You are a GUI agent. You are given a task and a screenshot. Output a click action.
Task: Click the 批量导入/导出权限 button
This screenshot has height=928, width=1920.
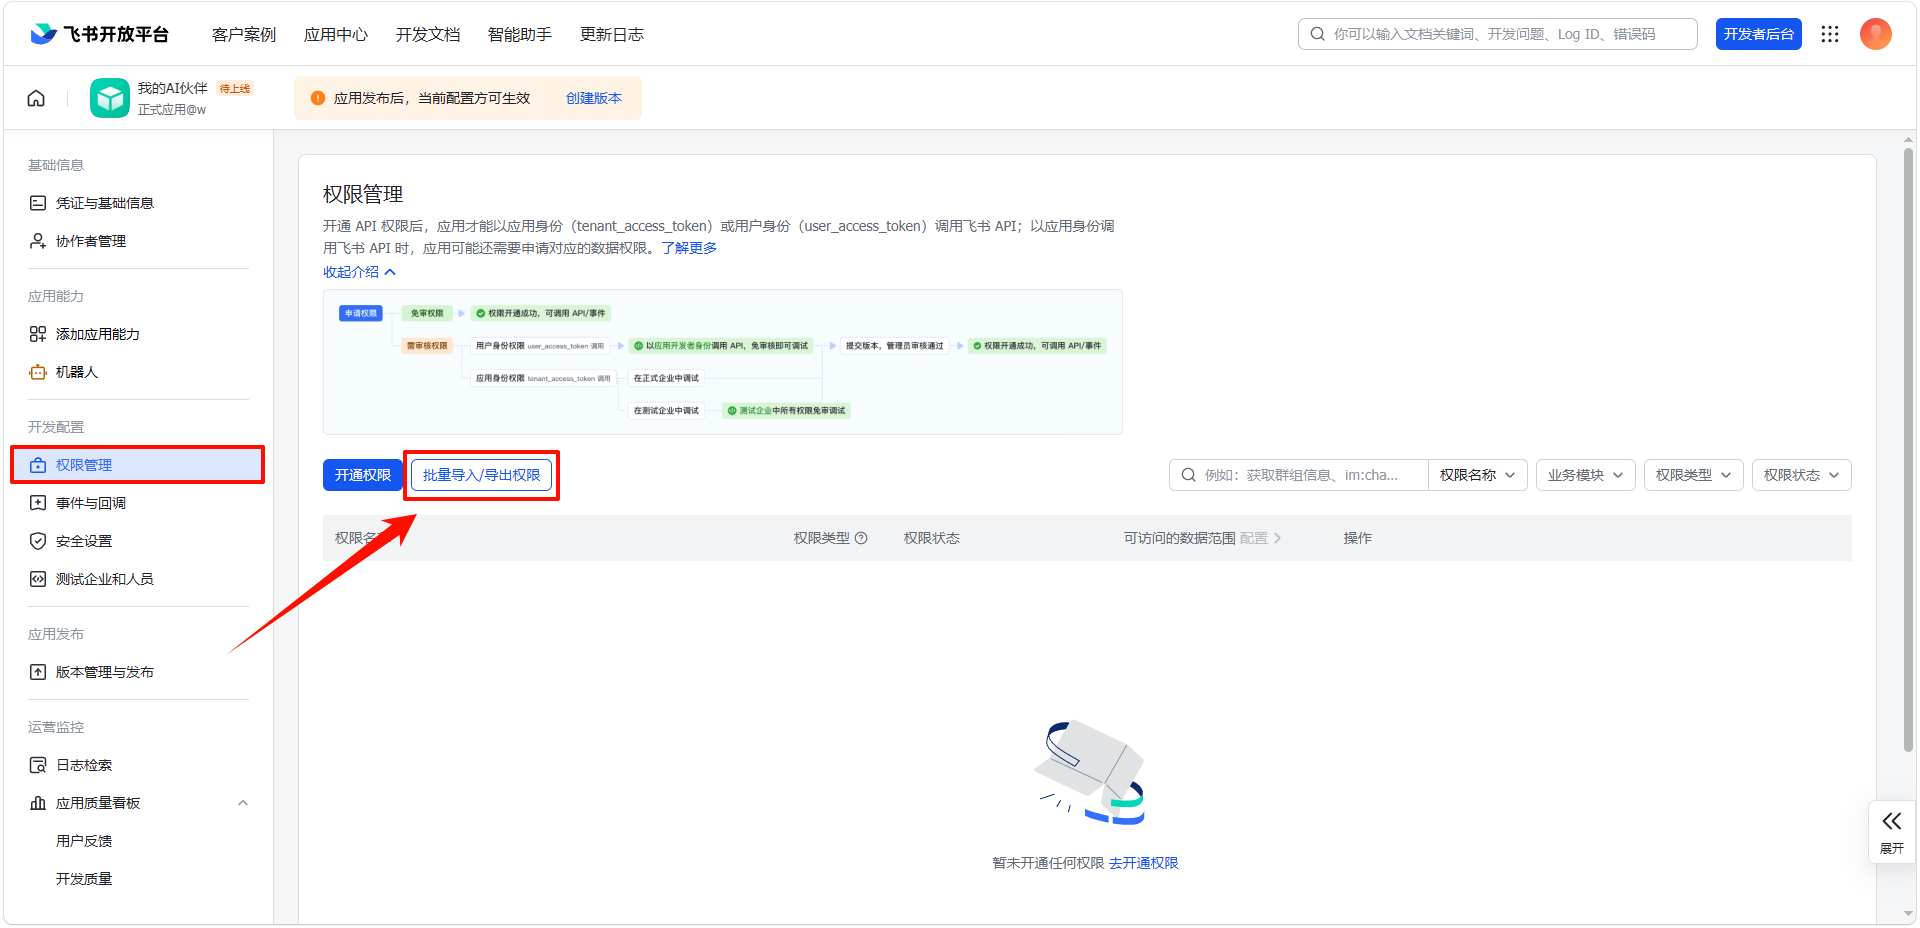[x=481, y=475]
